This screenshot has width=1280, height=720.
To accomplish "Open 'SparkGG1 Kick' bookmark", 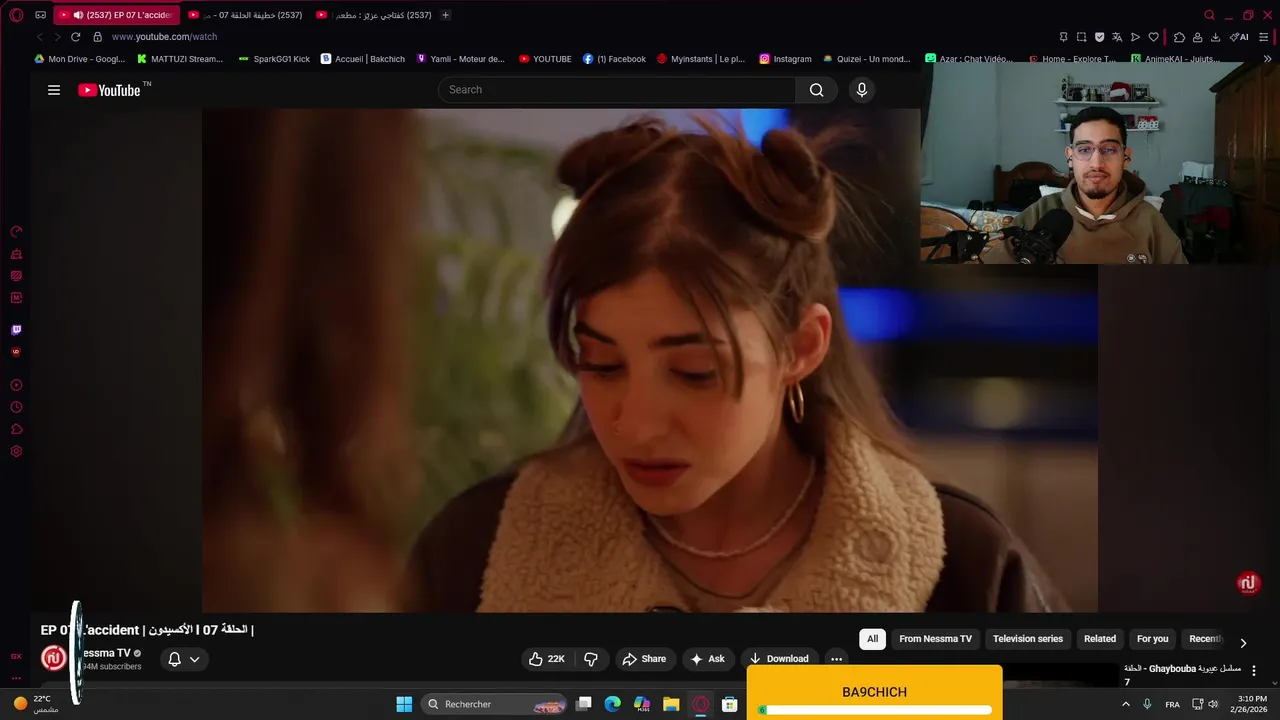I will [x=275, y=59].
